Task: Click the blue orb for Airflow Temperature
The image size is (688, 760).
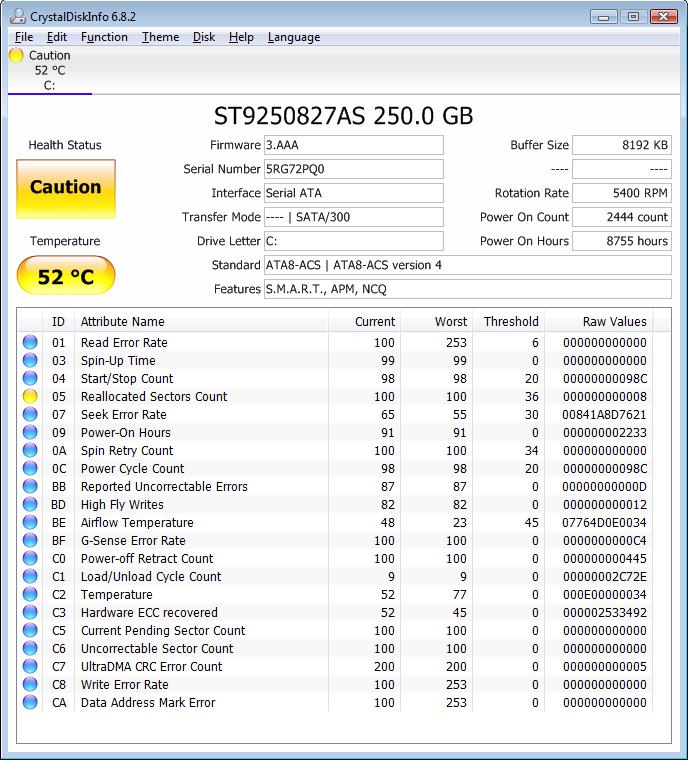Action: click(30, 522)
